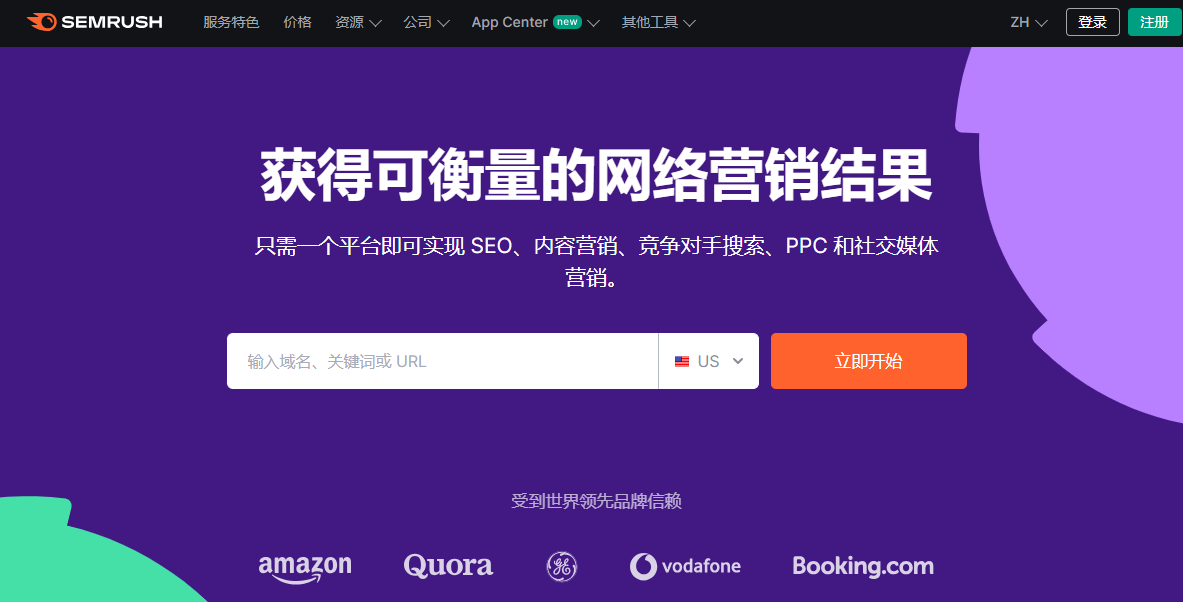Open the App Center dropdown

[535, 23]
